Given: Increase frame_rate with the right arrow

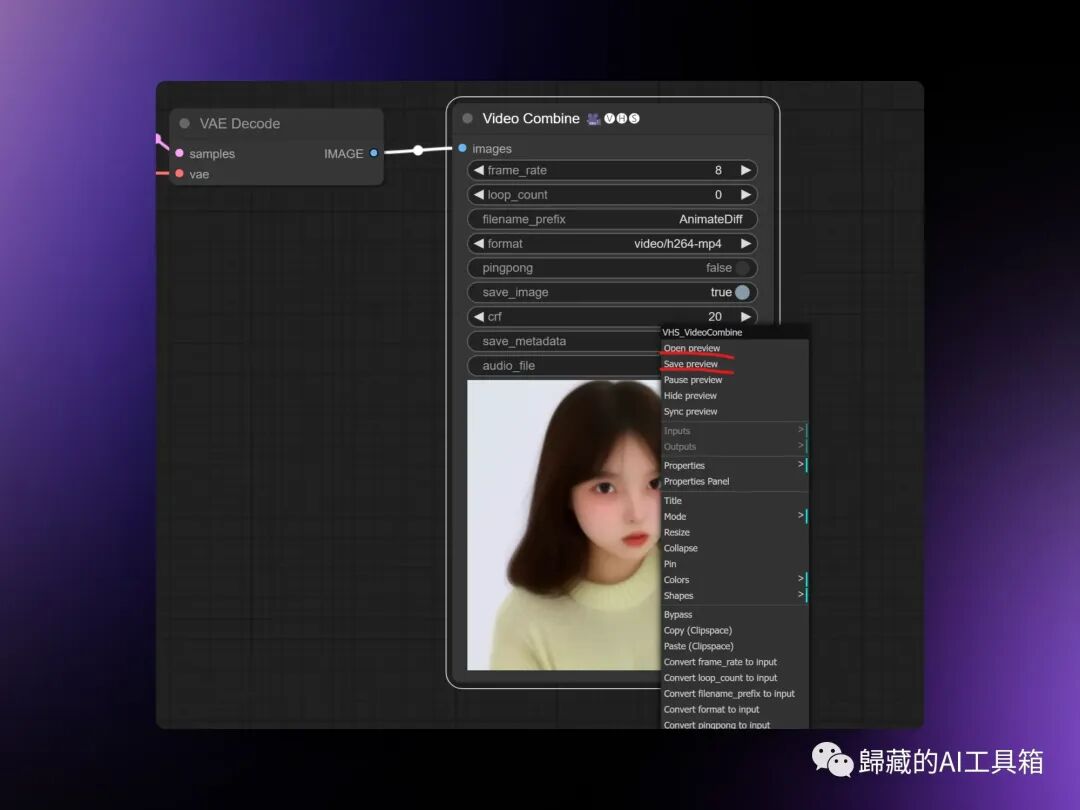Looking at the screenshot, I should (745, 170).
